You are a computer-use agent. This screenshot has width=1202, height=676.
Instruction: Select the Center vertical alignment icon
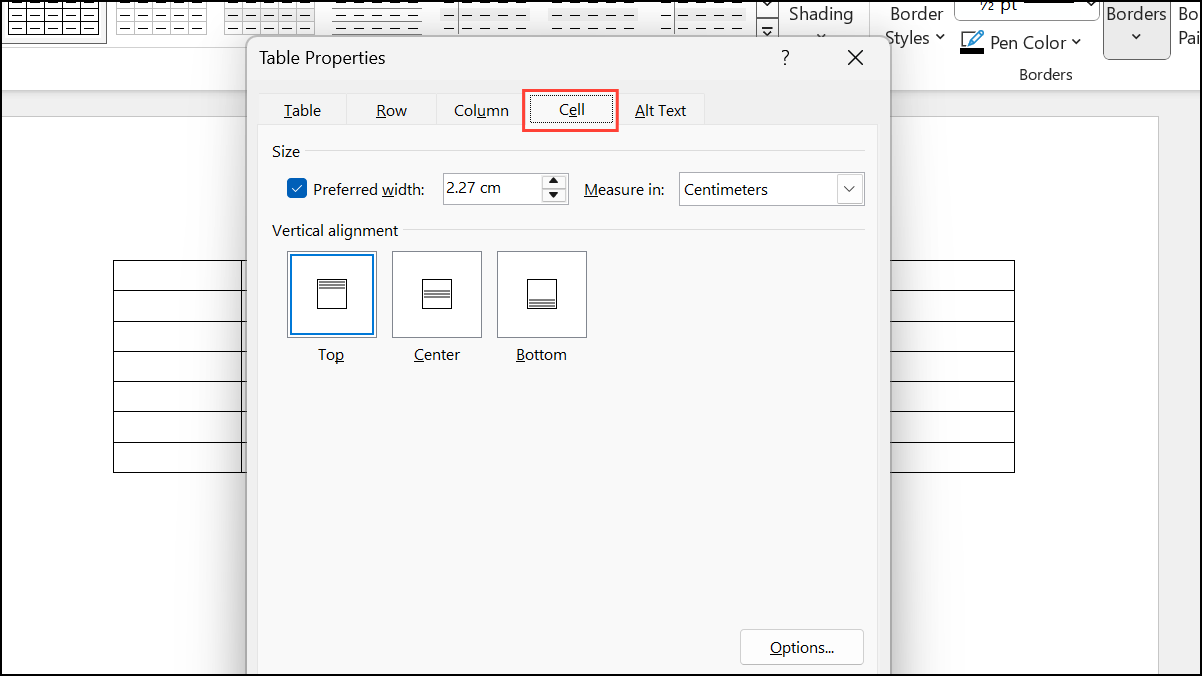tap(436, 294)
